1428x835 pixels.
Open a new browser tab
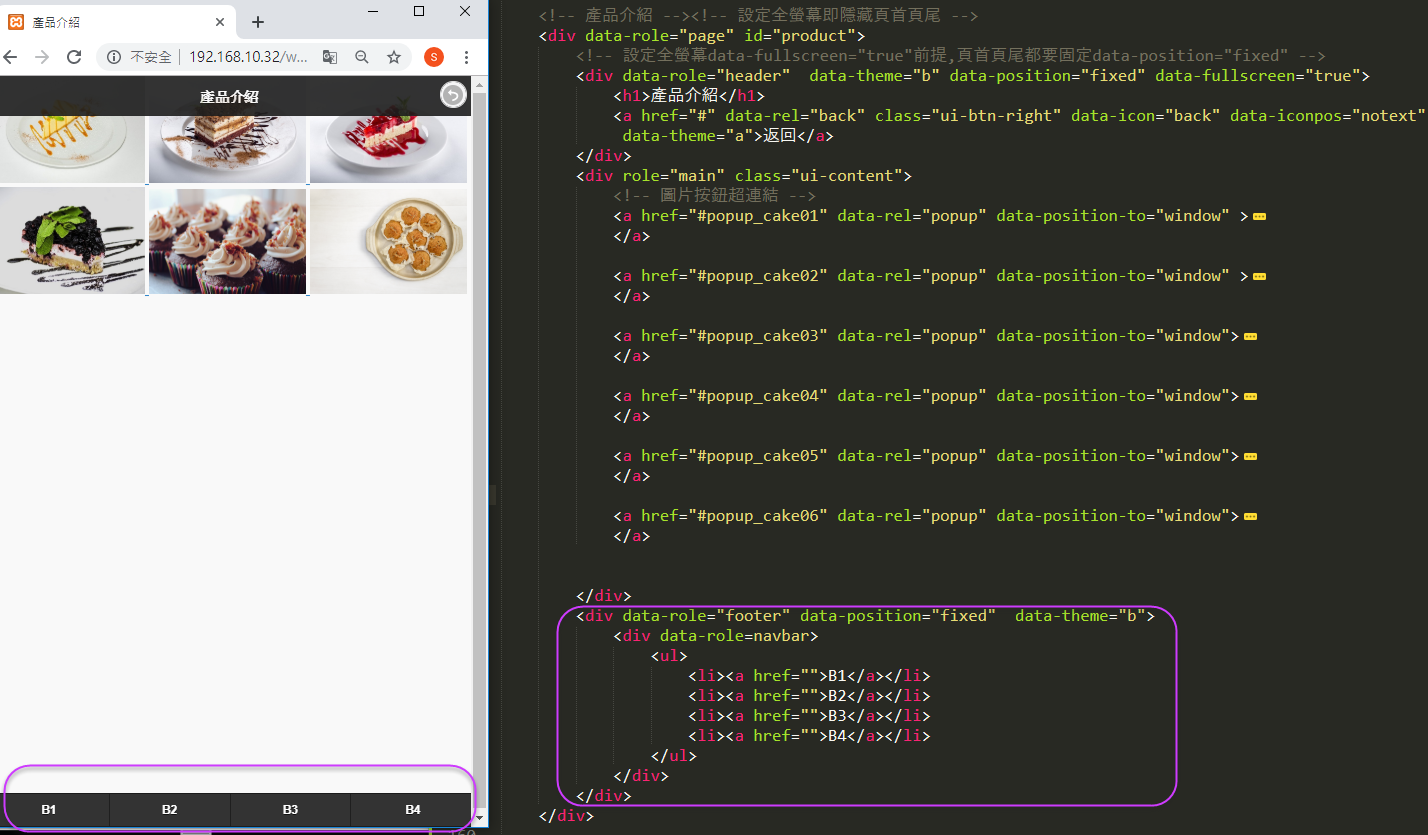coord(258,22)
